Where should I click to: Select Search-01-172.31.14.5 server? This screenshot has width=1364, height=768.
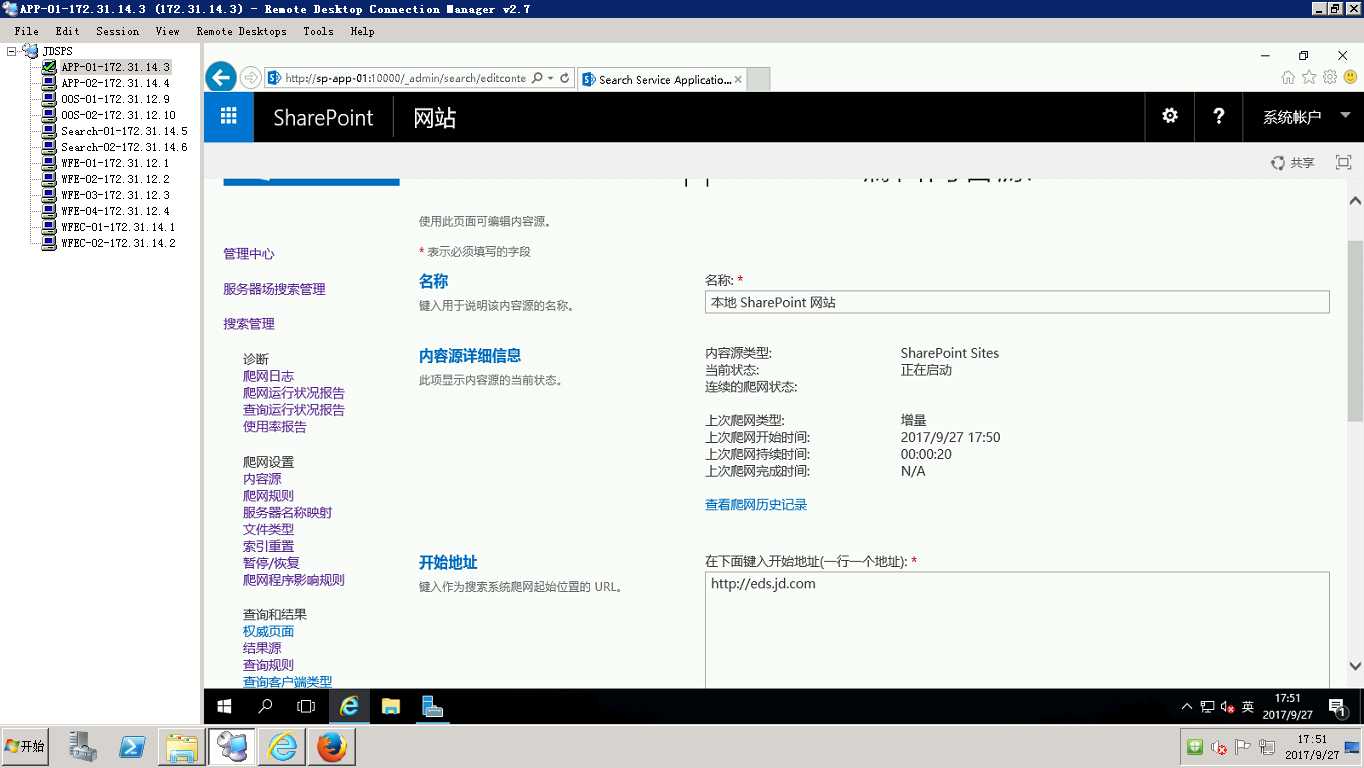[x=124, y=131]
